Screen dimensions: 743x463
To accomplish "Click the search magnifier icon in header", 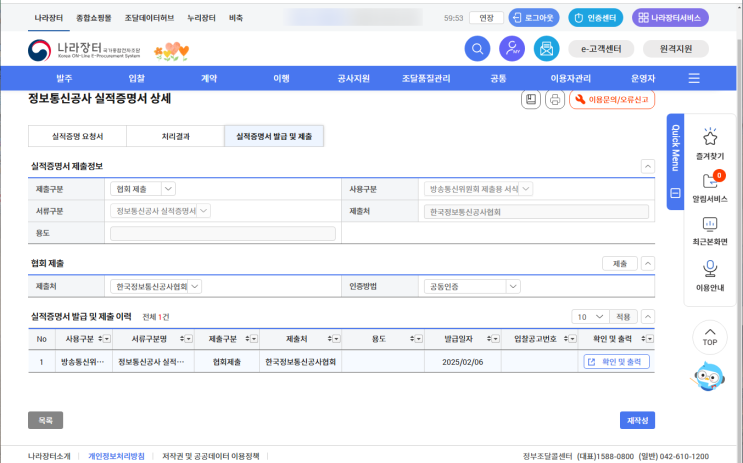I will click(x=479, y=48).
